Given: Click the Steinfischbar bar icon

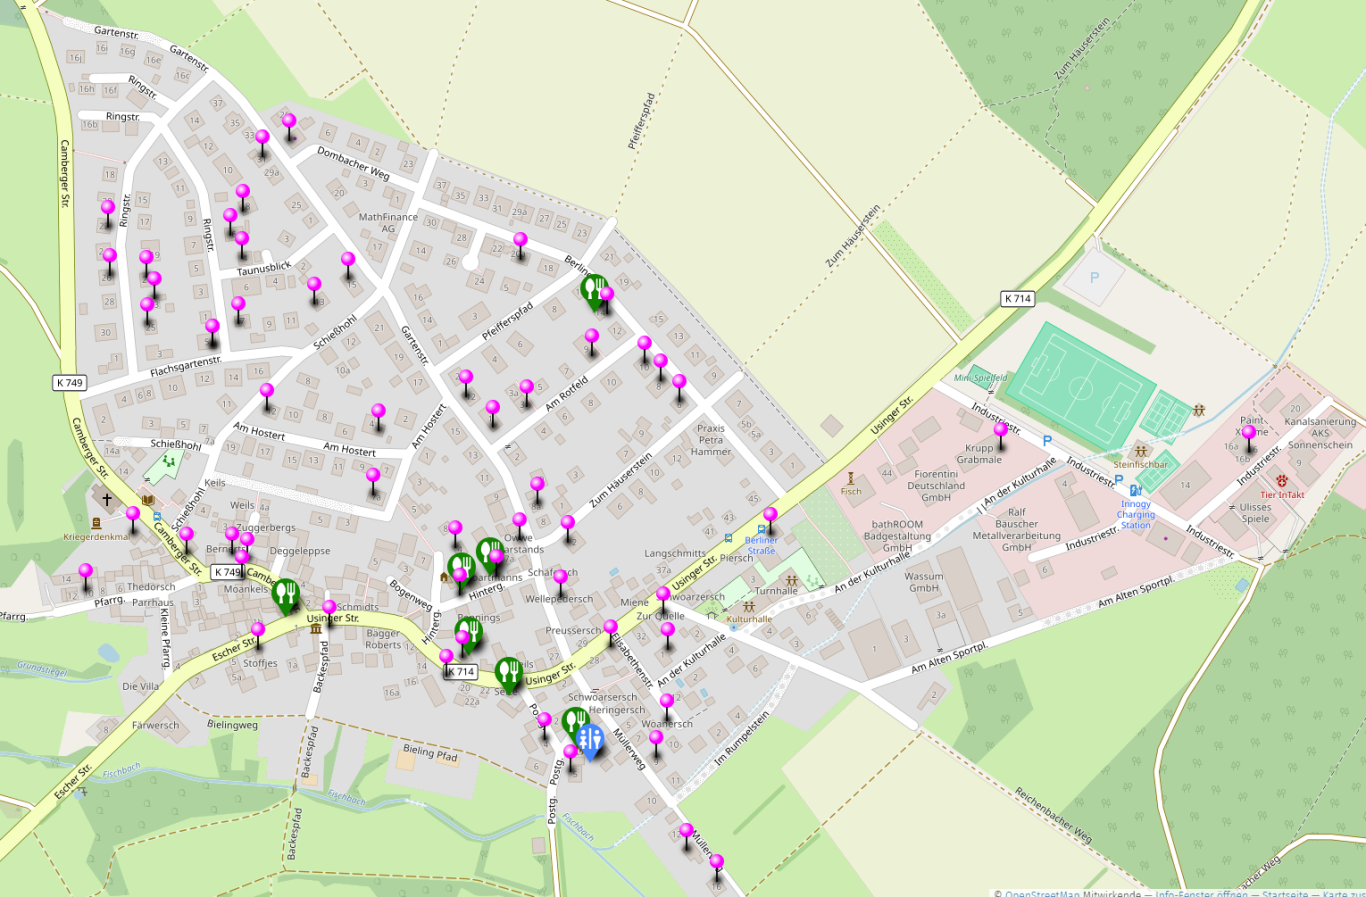Looking at the screenshot, I should [x=1140, y=452].
